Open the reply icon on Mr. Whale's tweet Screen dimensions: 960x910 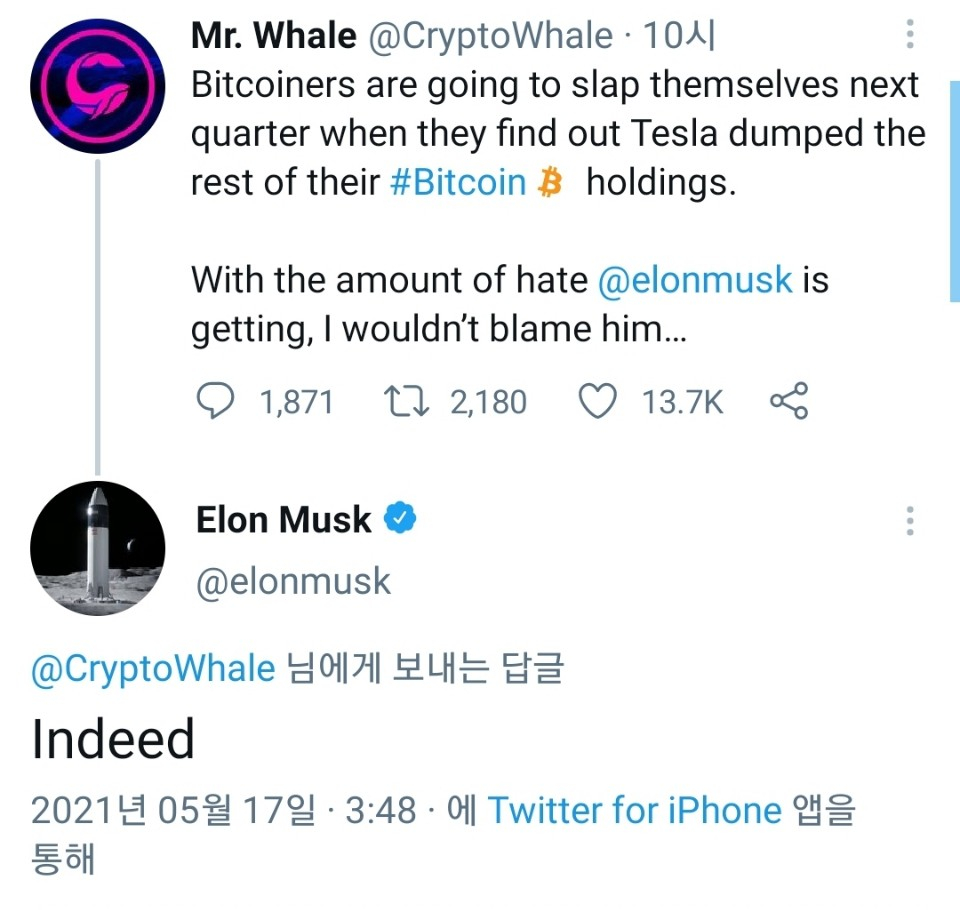click(215, 400)
